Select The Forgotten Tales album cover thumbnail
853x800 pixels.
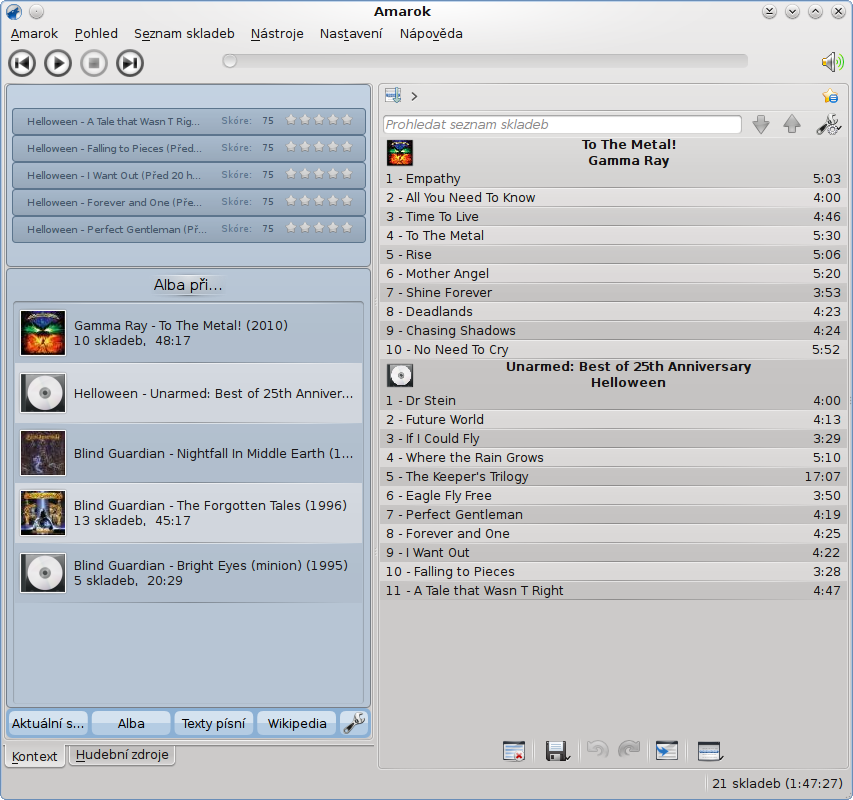coord(43,513)
